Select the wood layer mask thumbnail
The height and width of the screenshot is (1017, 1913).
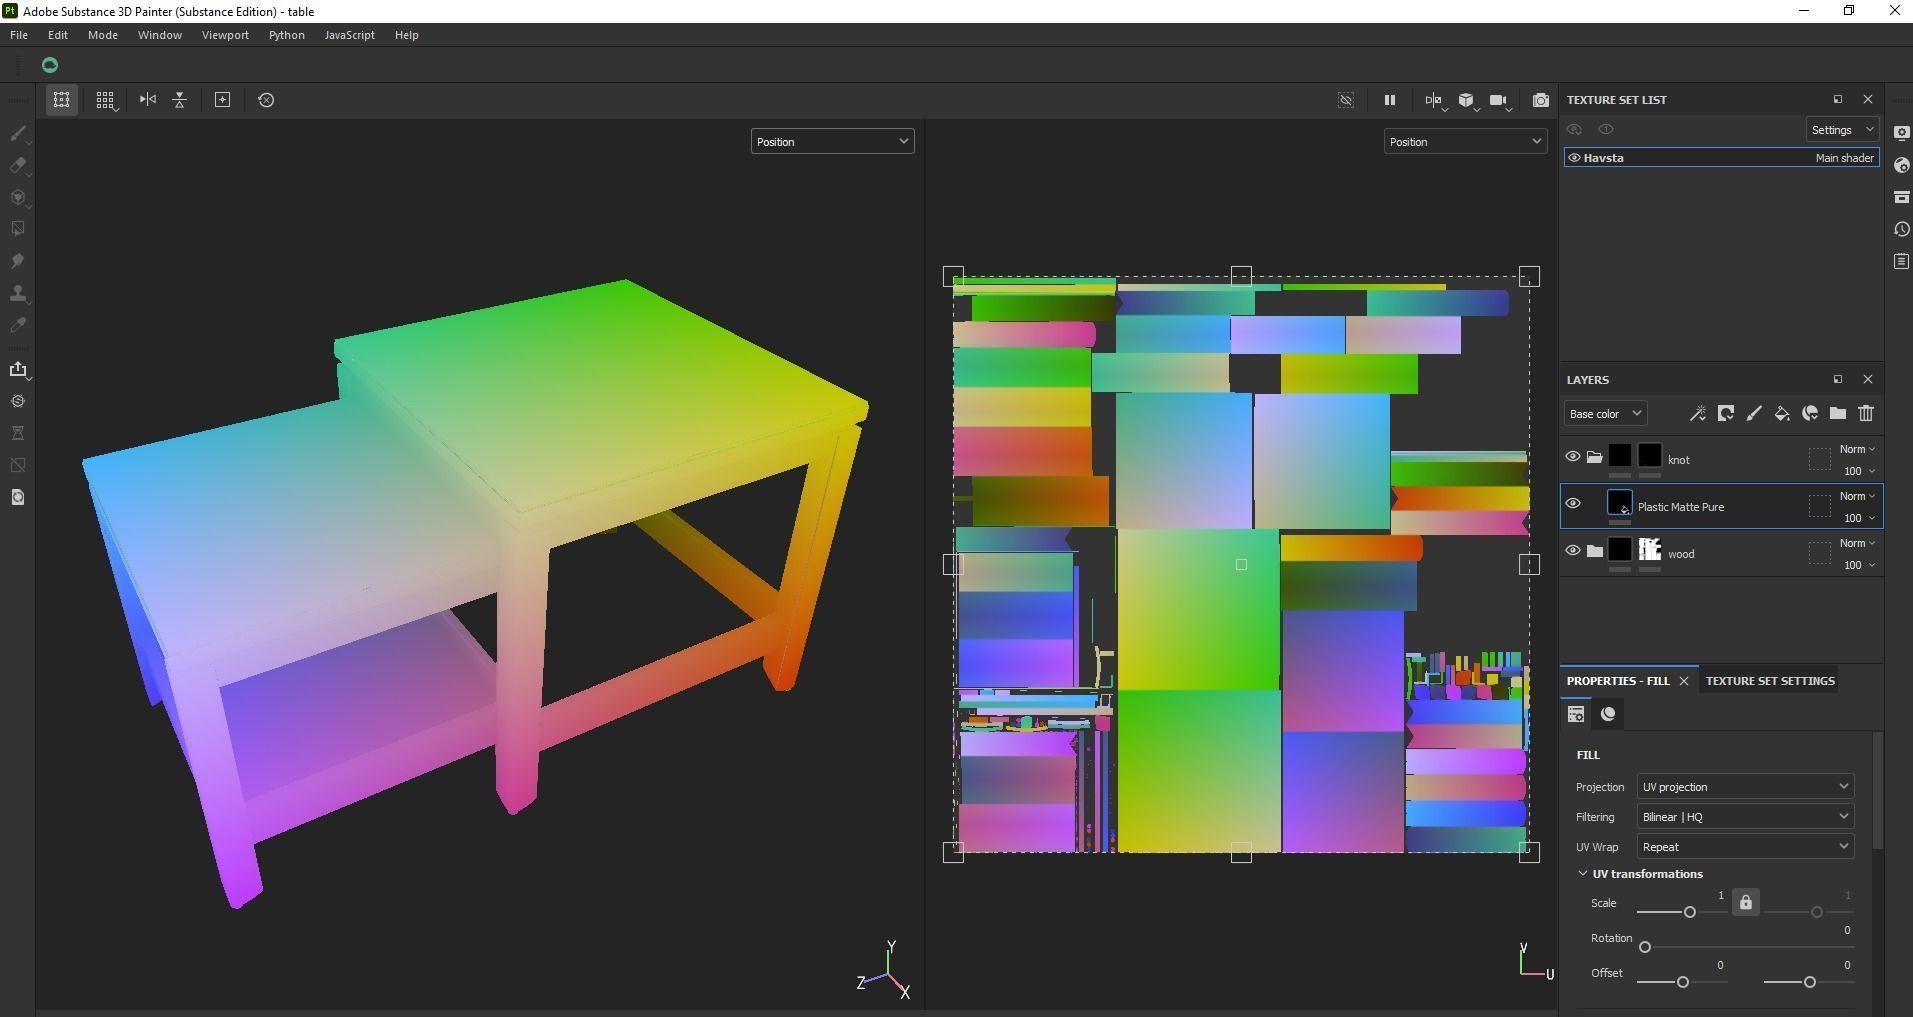point(1650,550)
